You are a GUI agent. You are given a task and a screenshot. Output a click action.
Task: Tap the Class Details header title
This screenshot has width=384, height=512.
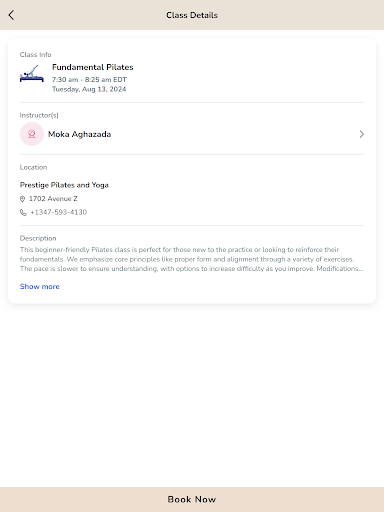pos(192,15)
